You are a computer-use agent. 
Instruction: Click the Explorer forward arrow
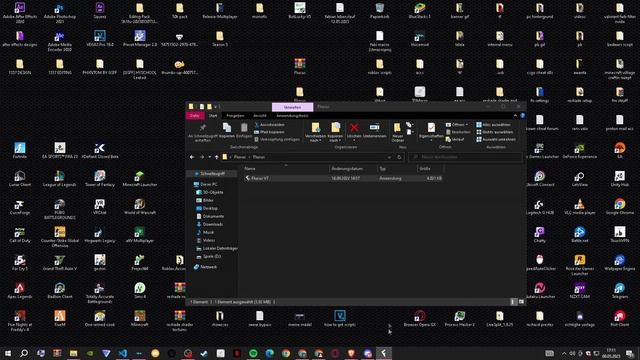[x=202, y=157]
